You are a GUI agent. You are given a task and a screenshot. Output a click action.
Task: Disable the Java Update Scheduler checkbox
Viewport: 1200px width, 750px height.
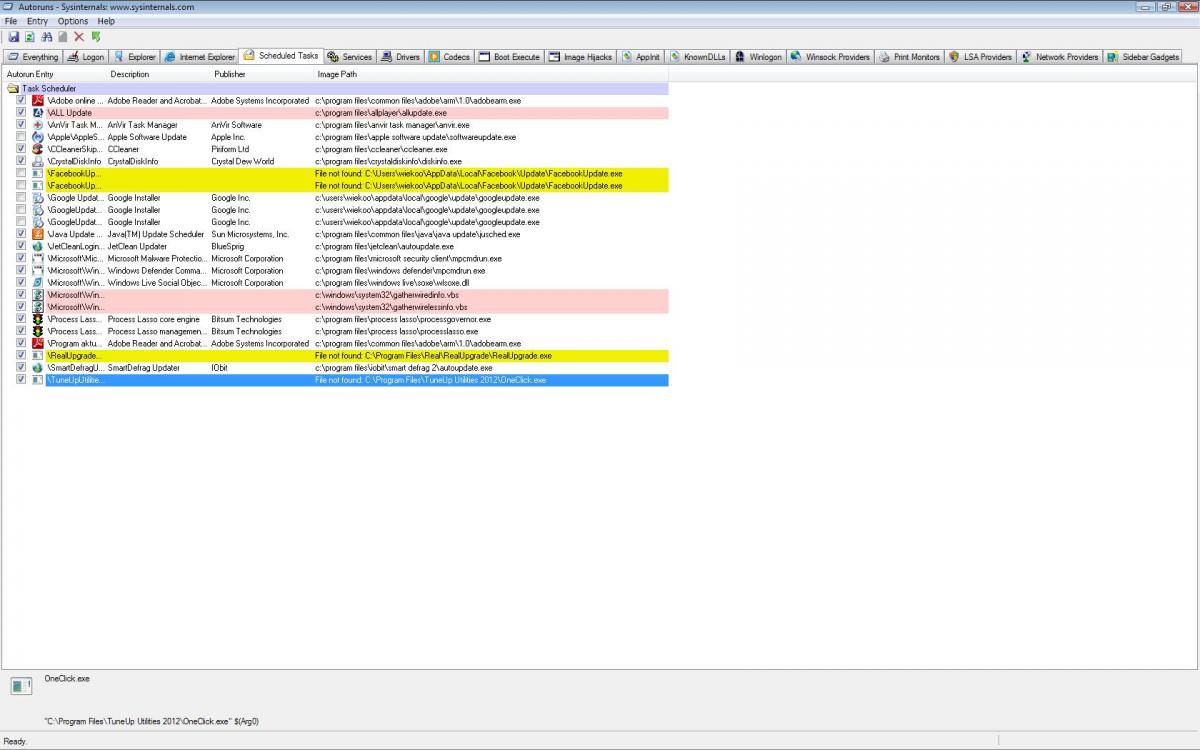(x=22, y=234)
